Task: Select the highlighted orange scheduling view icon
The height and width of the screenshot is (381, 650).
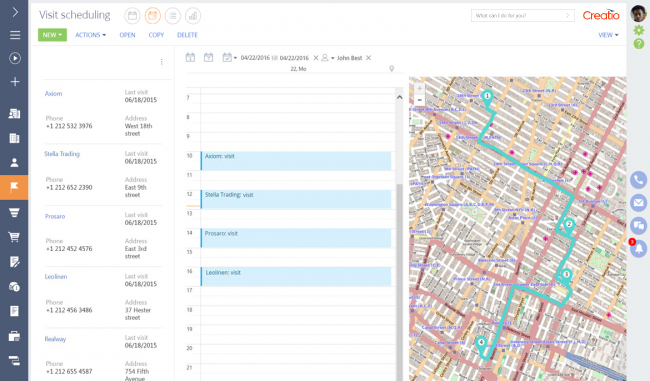Action: click(153, 16)
